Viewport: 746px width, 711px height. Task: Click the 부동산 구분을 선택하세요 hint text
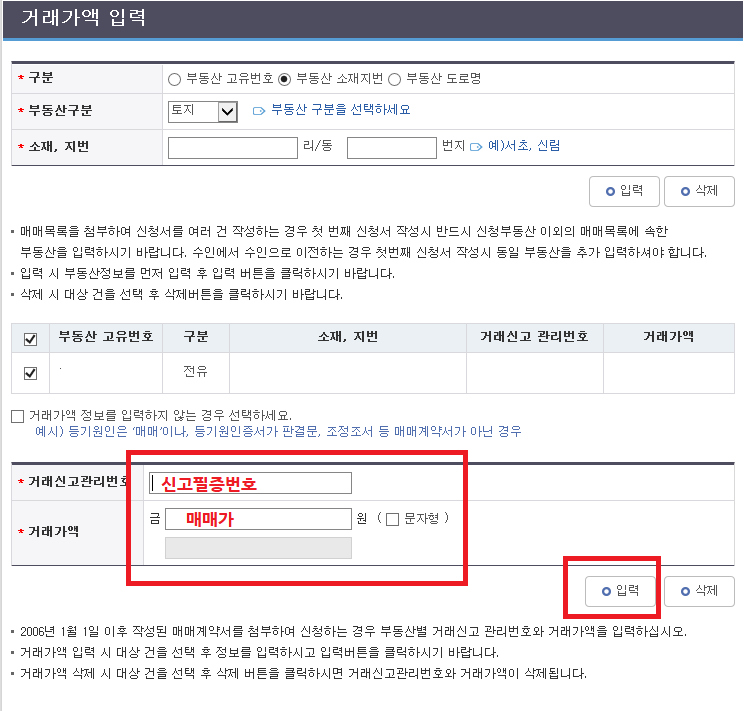341,109
